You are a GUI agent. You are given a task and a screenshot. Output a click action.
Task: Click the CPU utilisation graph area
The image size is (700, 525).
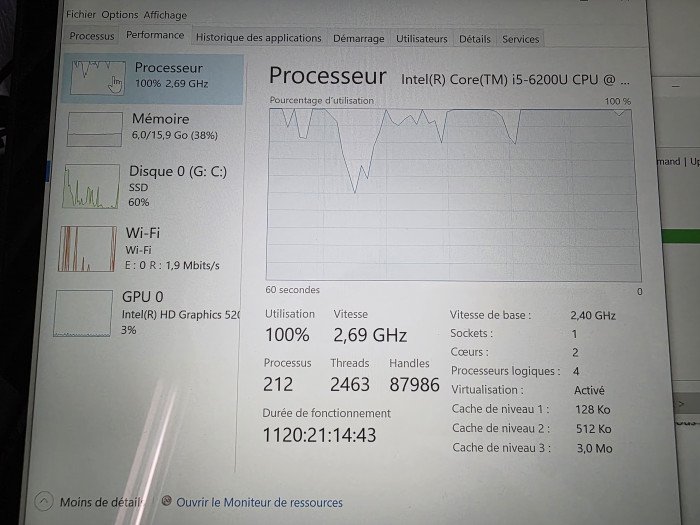pyautogui.click(x=452, y=195)
